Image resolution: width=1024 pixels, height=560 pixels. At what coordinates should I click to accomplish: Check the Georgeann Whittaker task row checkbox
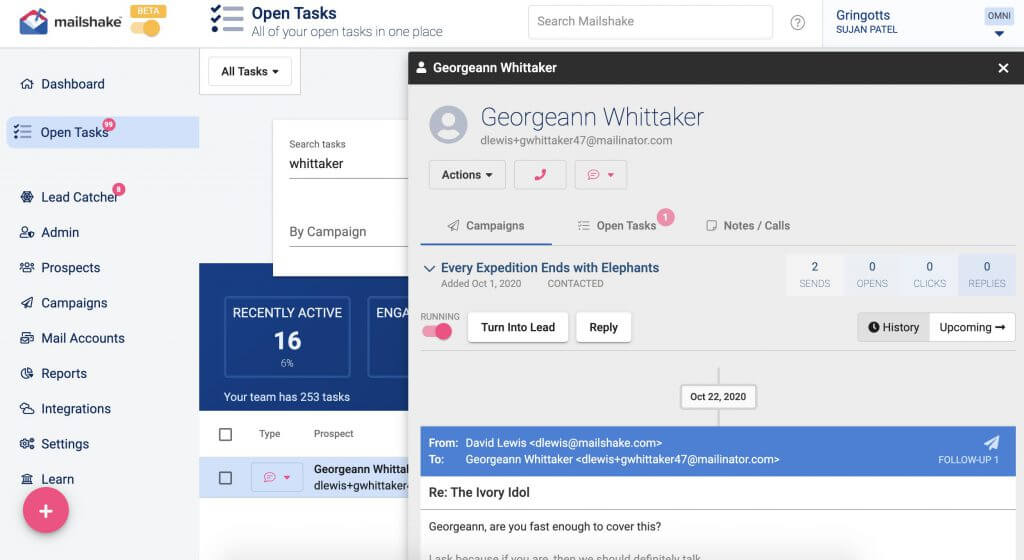point(225,478)
